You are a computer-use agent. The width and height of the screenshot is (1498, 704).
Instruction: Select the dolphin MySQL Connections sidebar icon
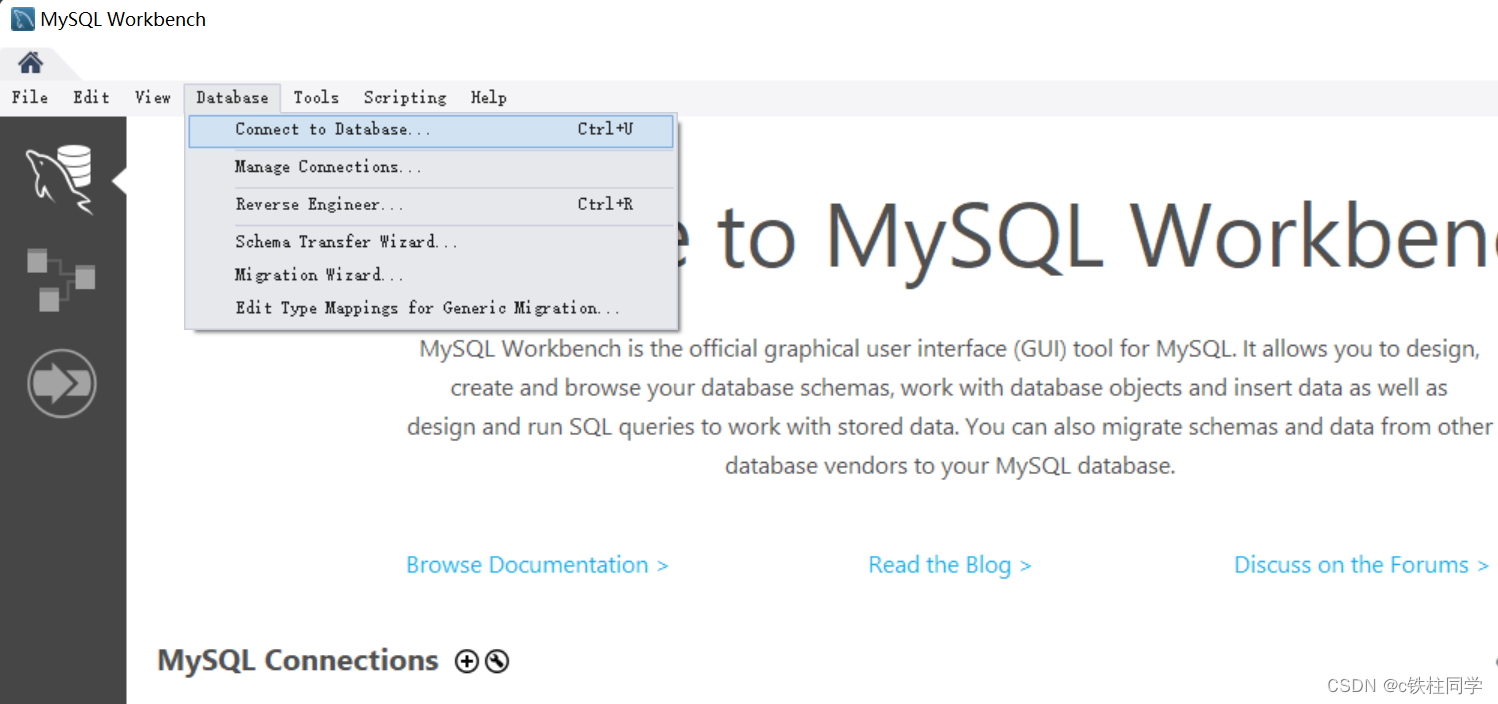(x=60, y=179)
